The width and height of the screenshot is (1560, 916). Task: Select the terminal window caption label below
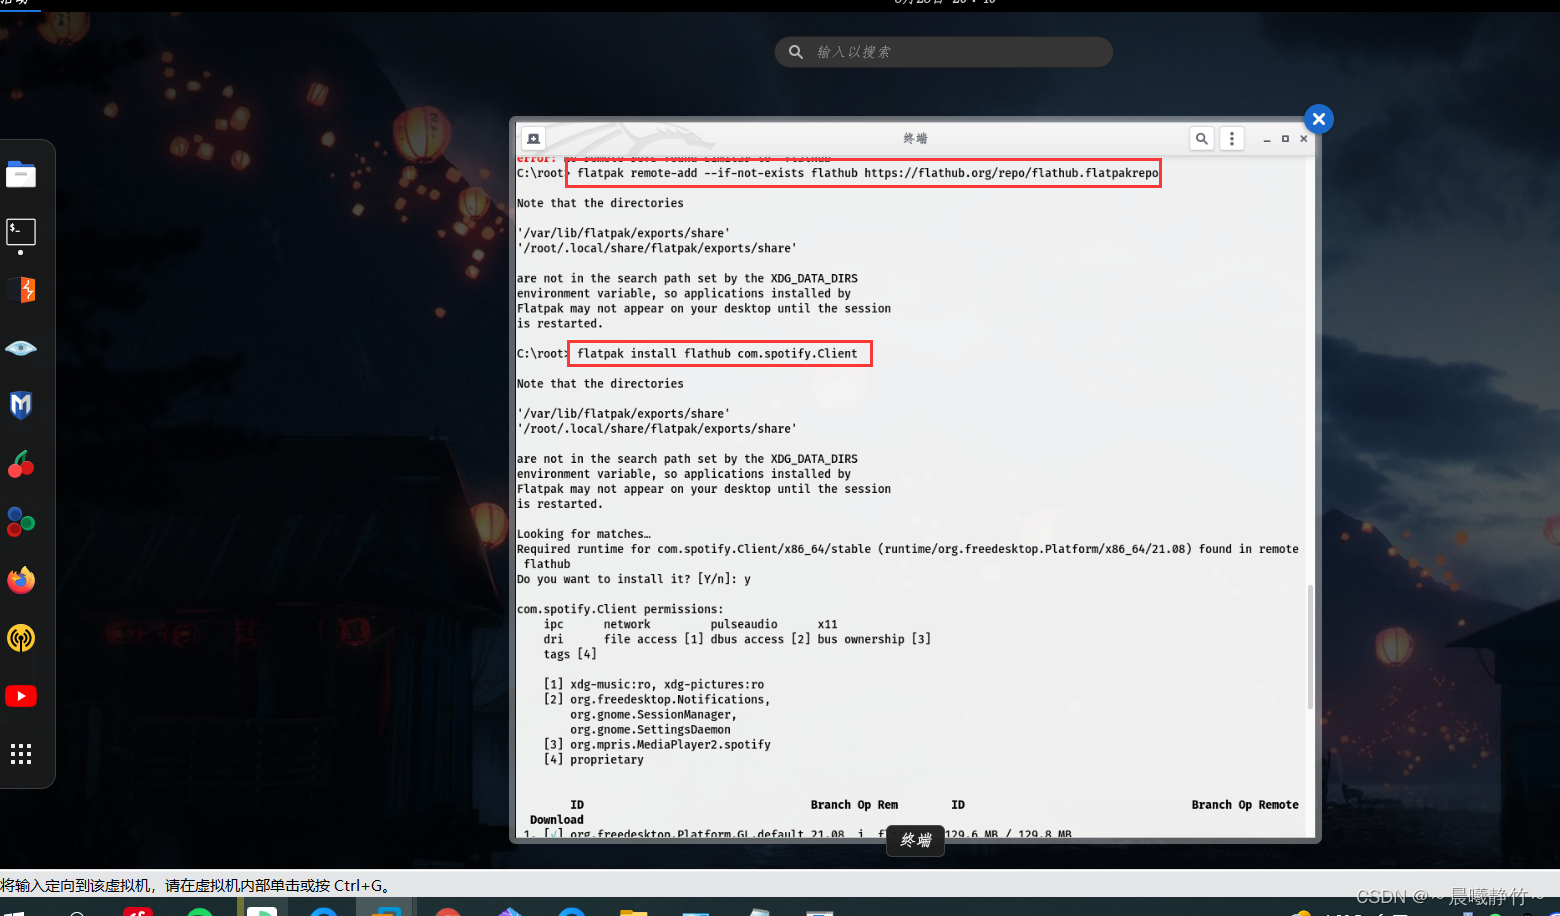pyautogui.click(x=916, y=840)
